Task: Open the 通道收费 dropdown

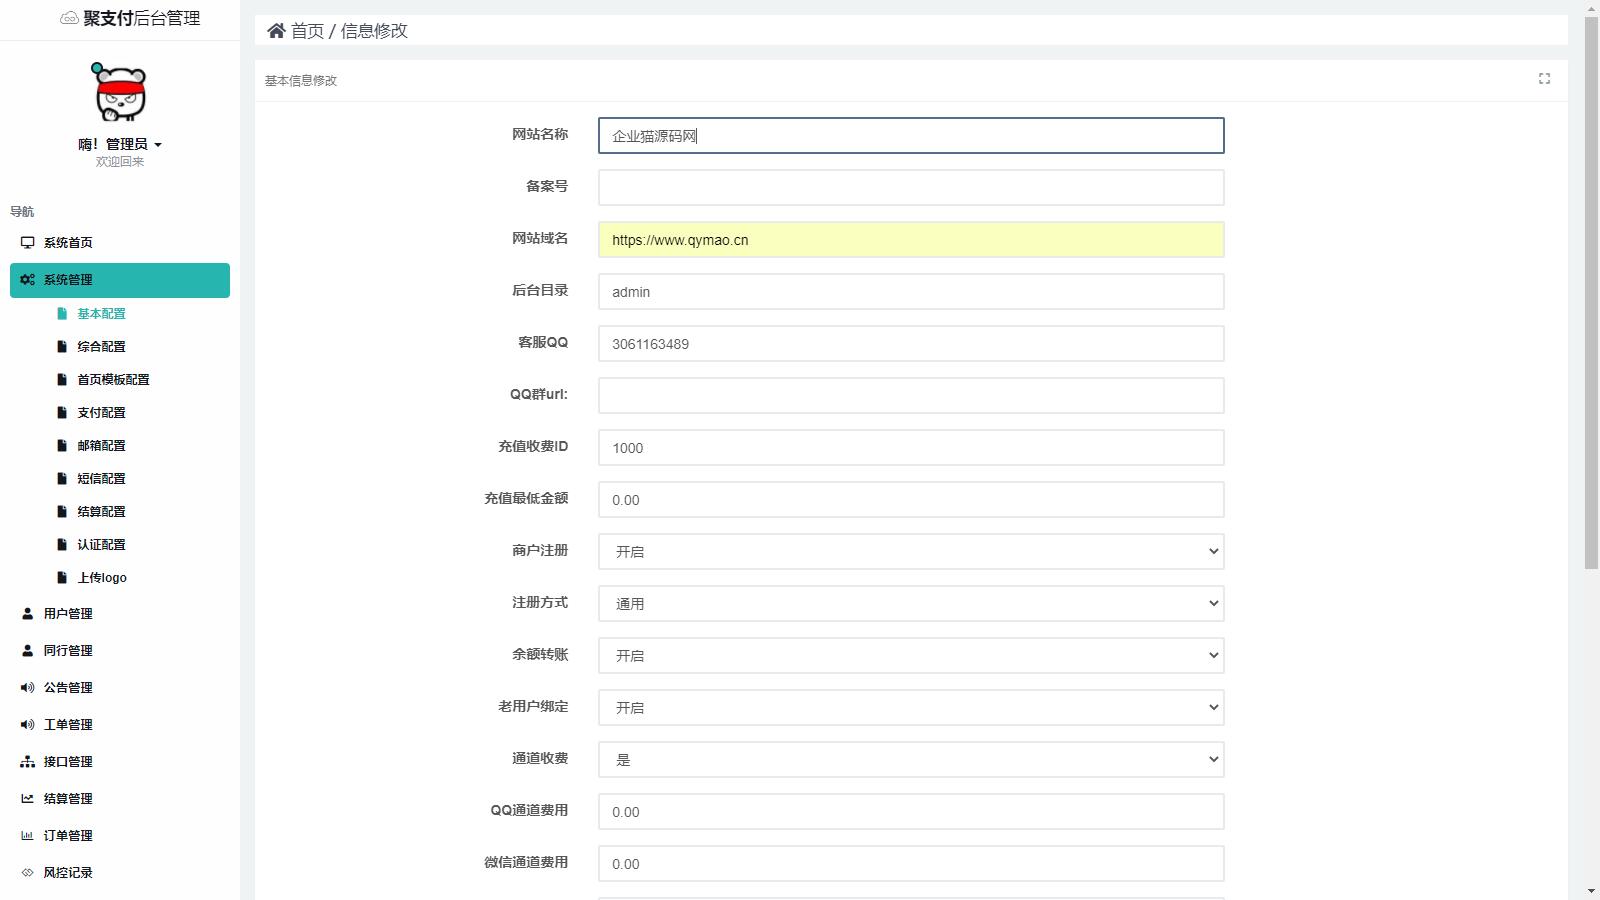Action: pos(910,760)
